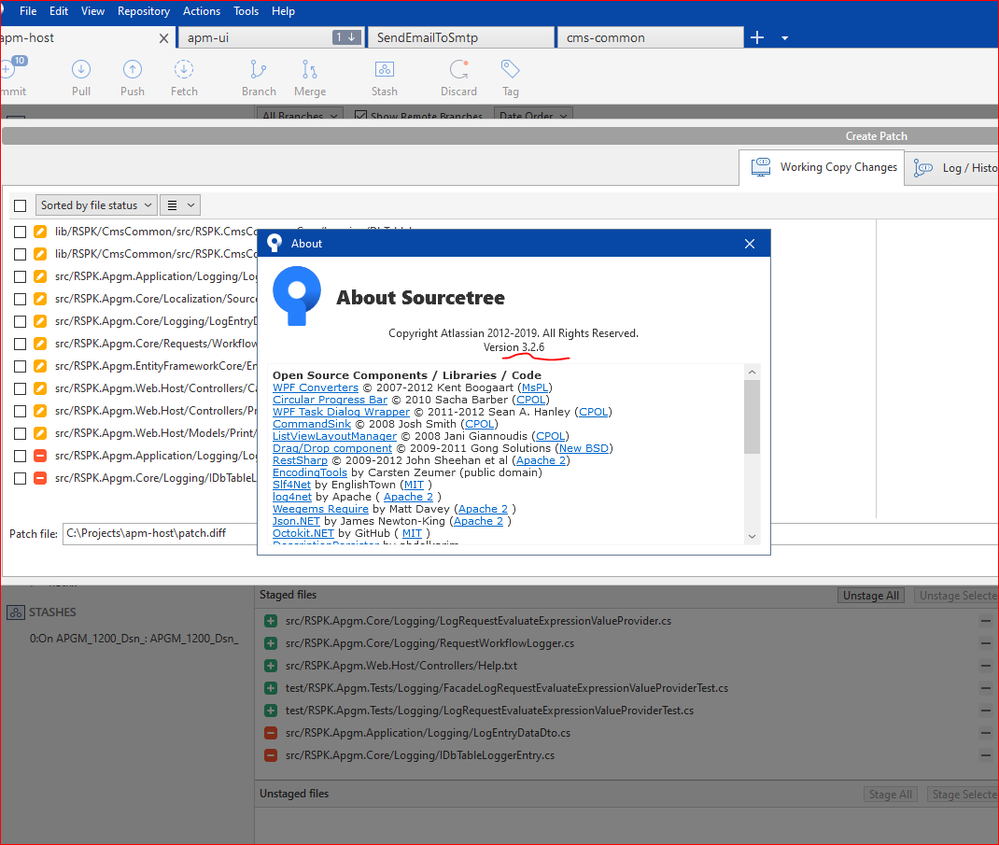Open the list view mode dropdown

[x=180, y=205]
